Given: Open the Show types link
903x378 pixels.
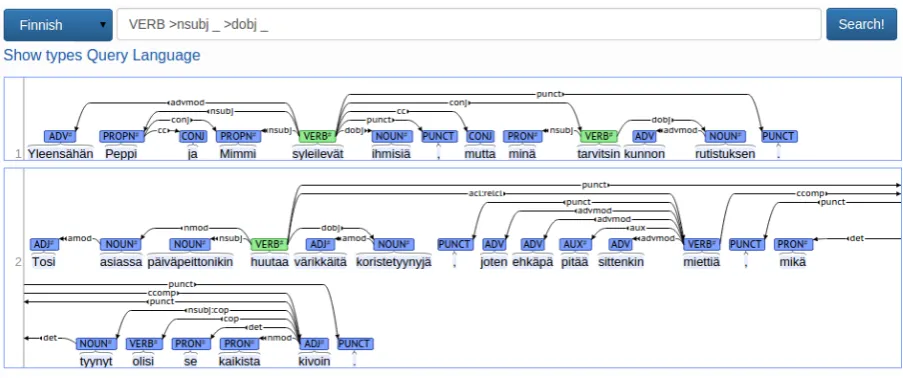Looking at the screenshot, I should pos(43,55).
